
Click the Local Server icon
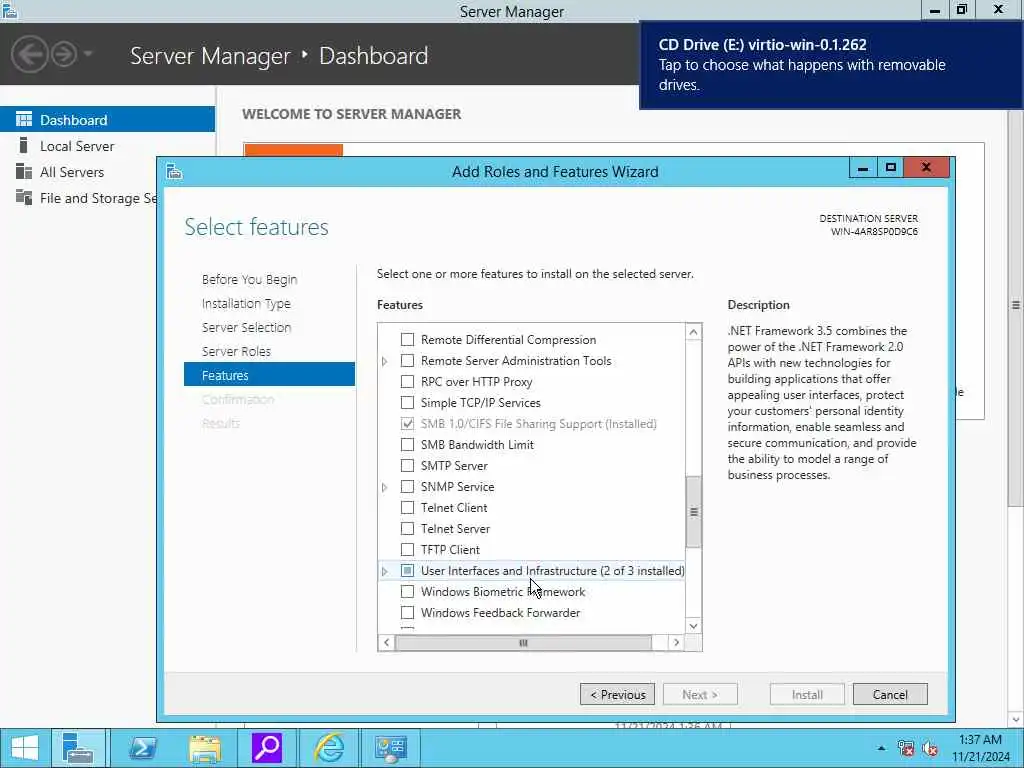pyautogui.click(x=24, y=145)
